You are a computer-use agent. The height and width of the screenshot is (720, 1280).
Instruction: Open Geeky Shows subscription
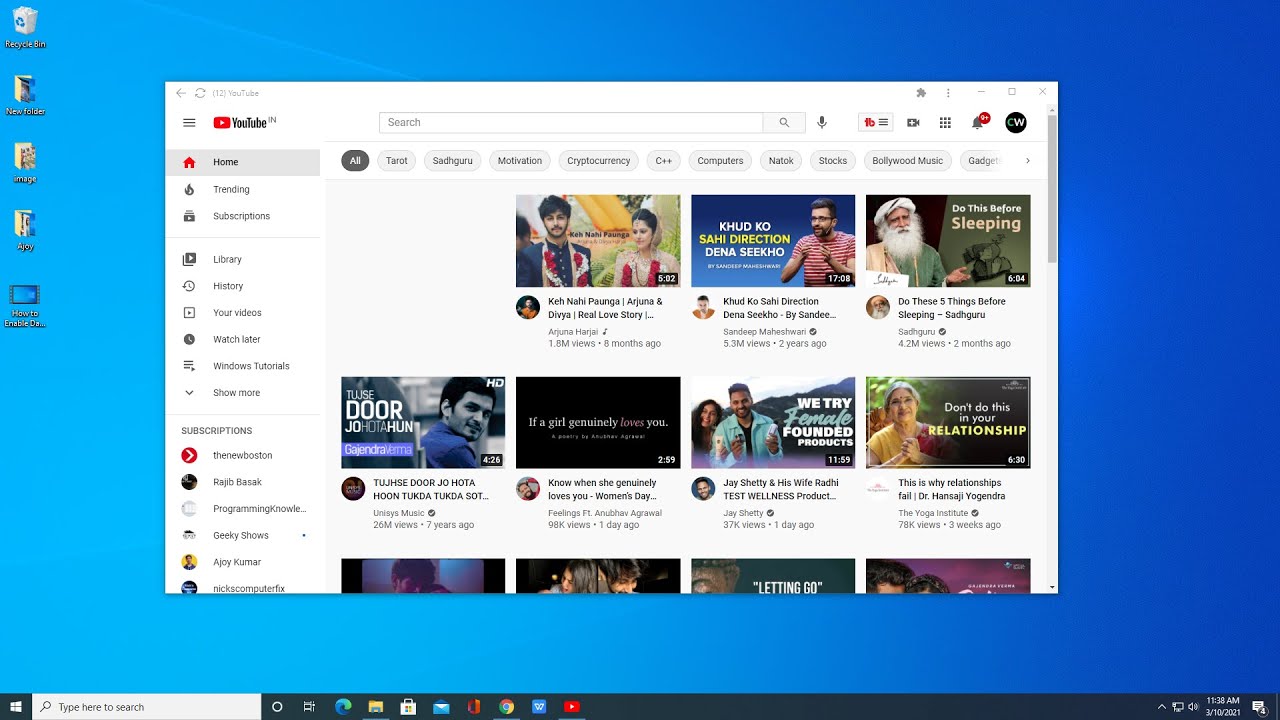coord(243,535)
